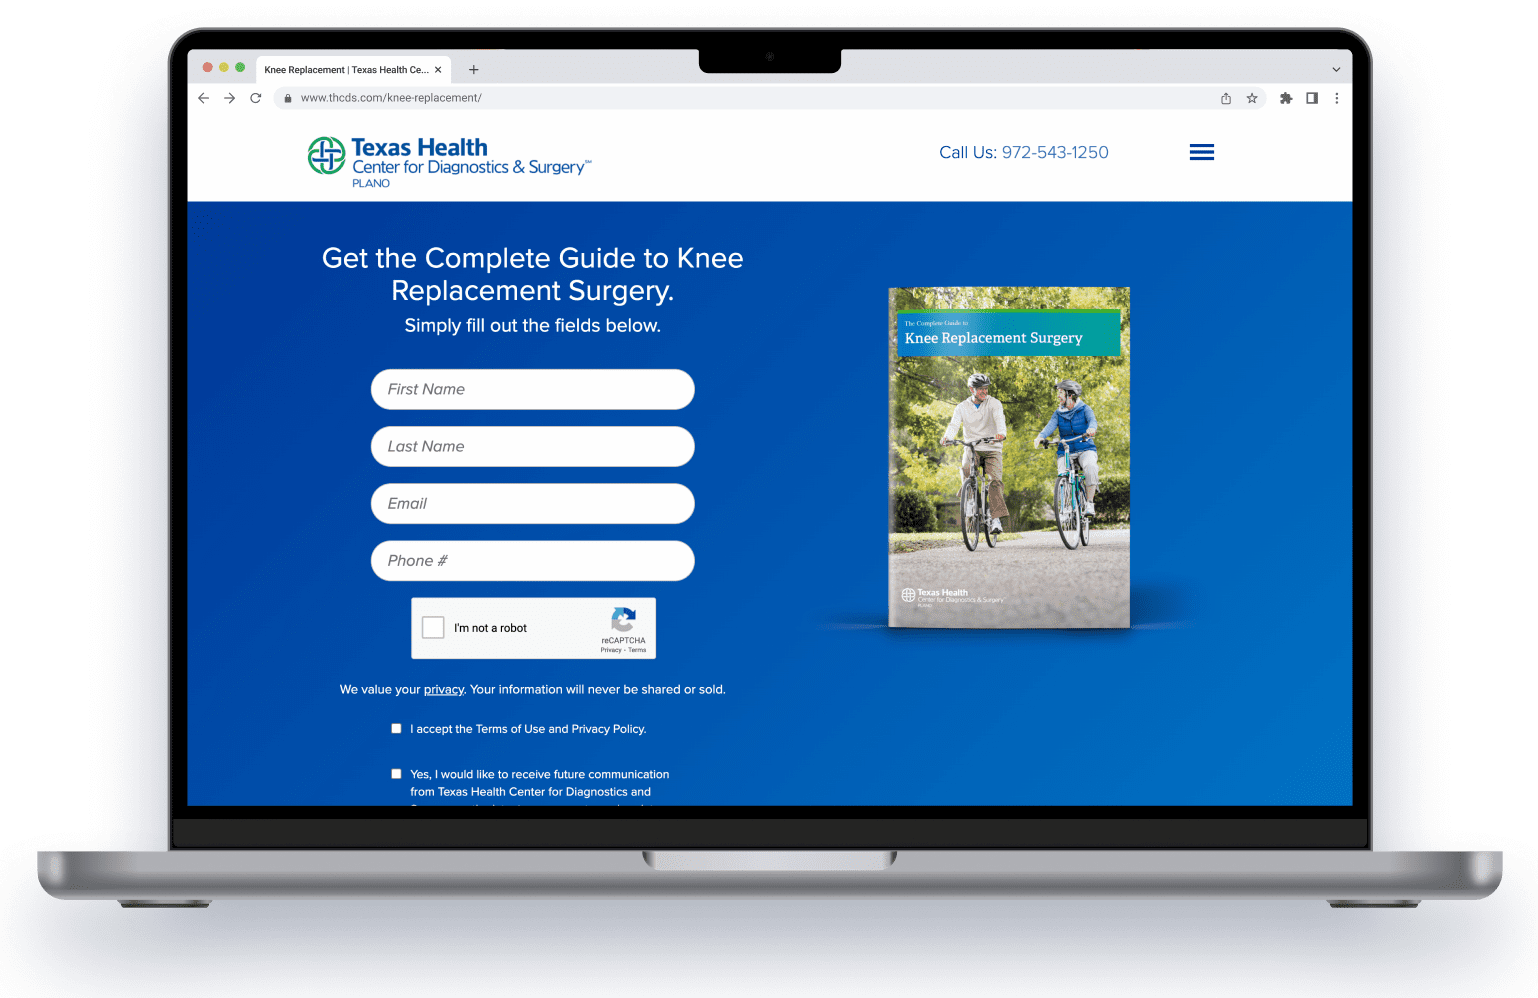This screenshot has height=998, width=1538.
Task: Open the hamburger navigation menu
Action: click(1202, 152)
